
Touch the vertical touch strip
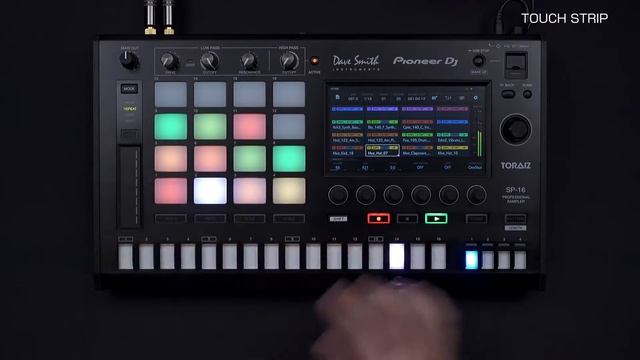130,187
